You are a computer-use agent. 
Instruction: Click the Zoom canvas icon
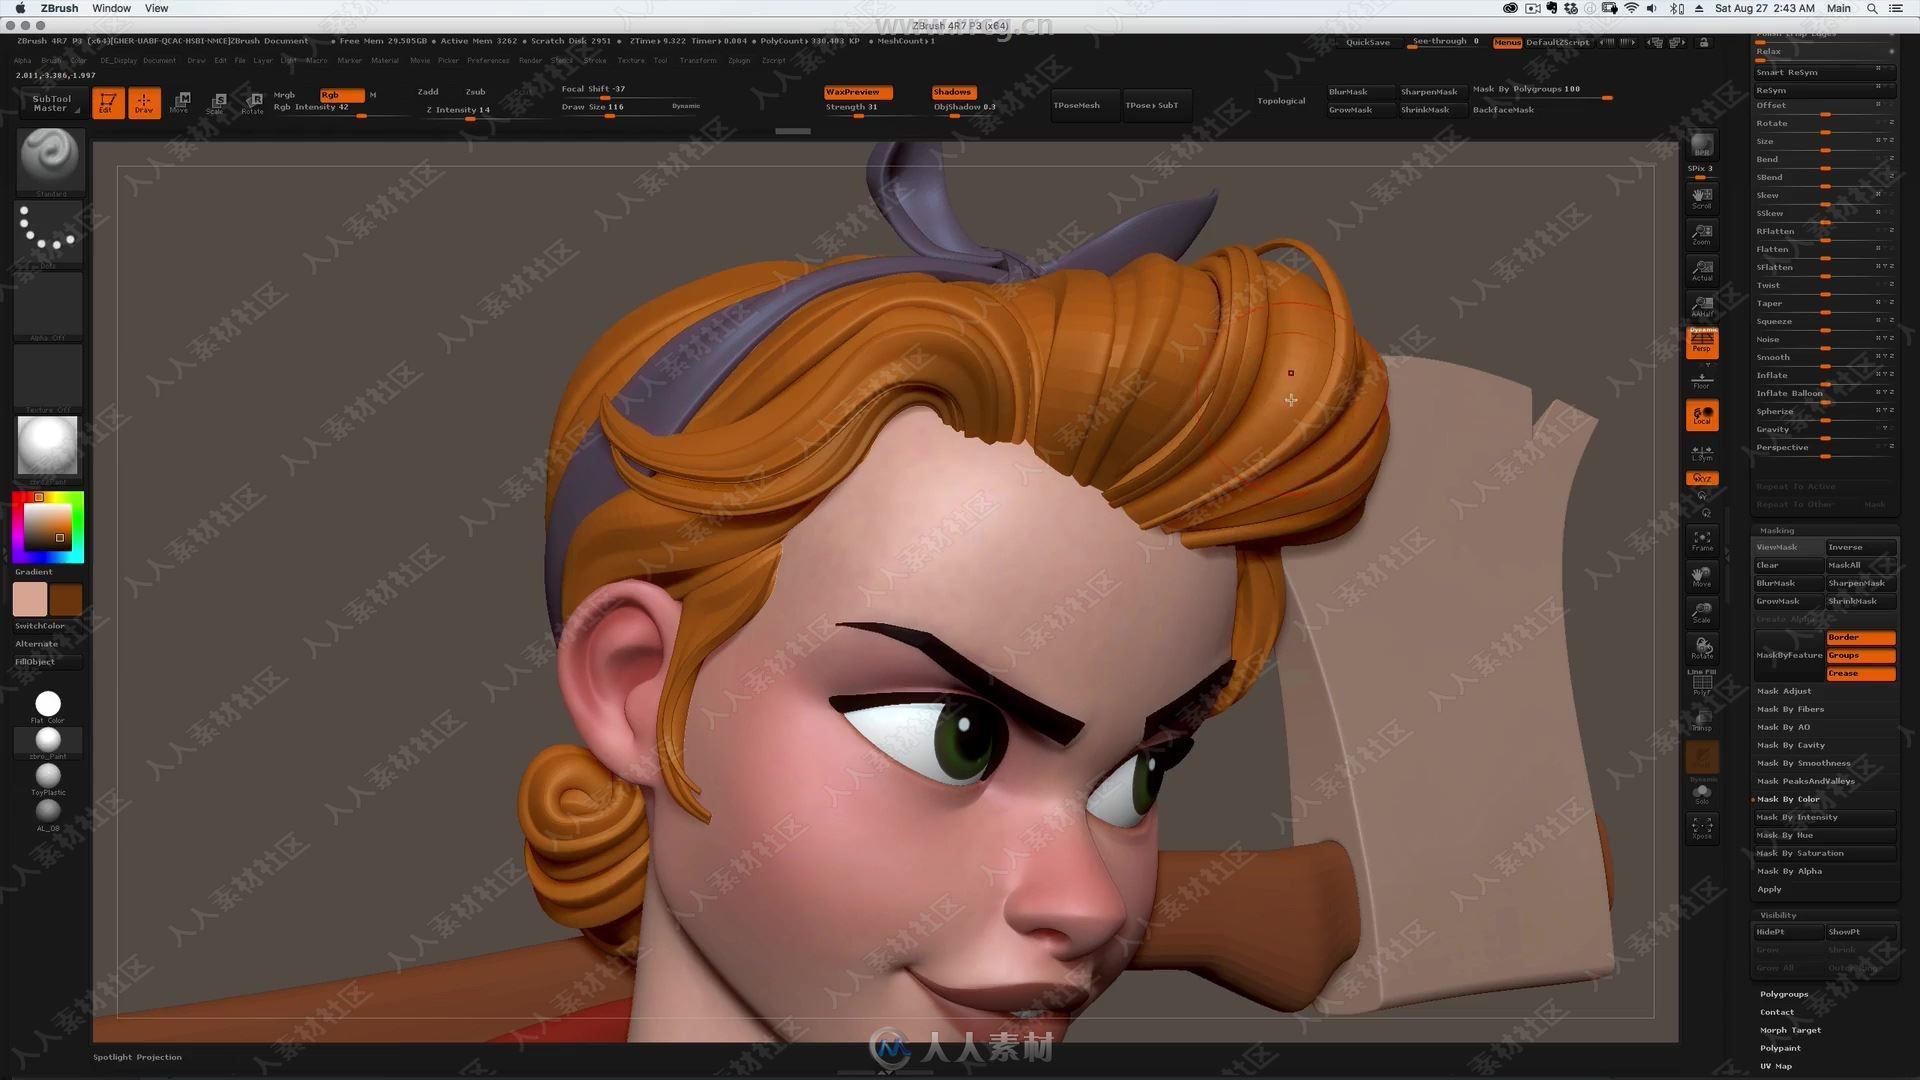coord(1702,234)
